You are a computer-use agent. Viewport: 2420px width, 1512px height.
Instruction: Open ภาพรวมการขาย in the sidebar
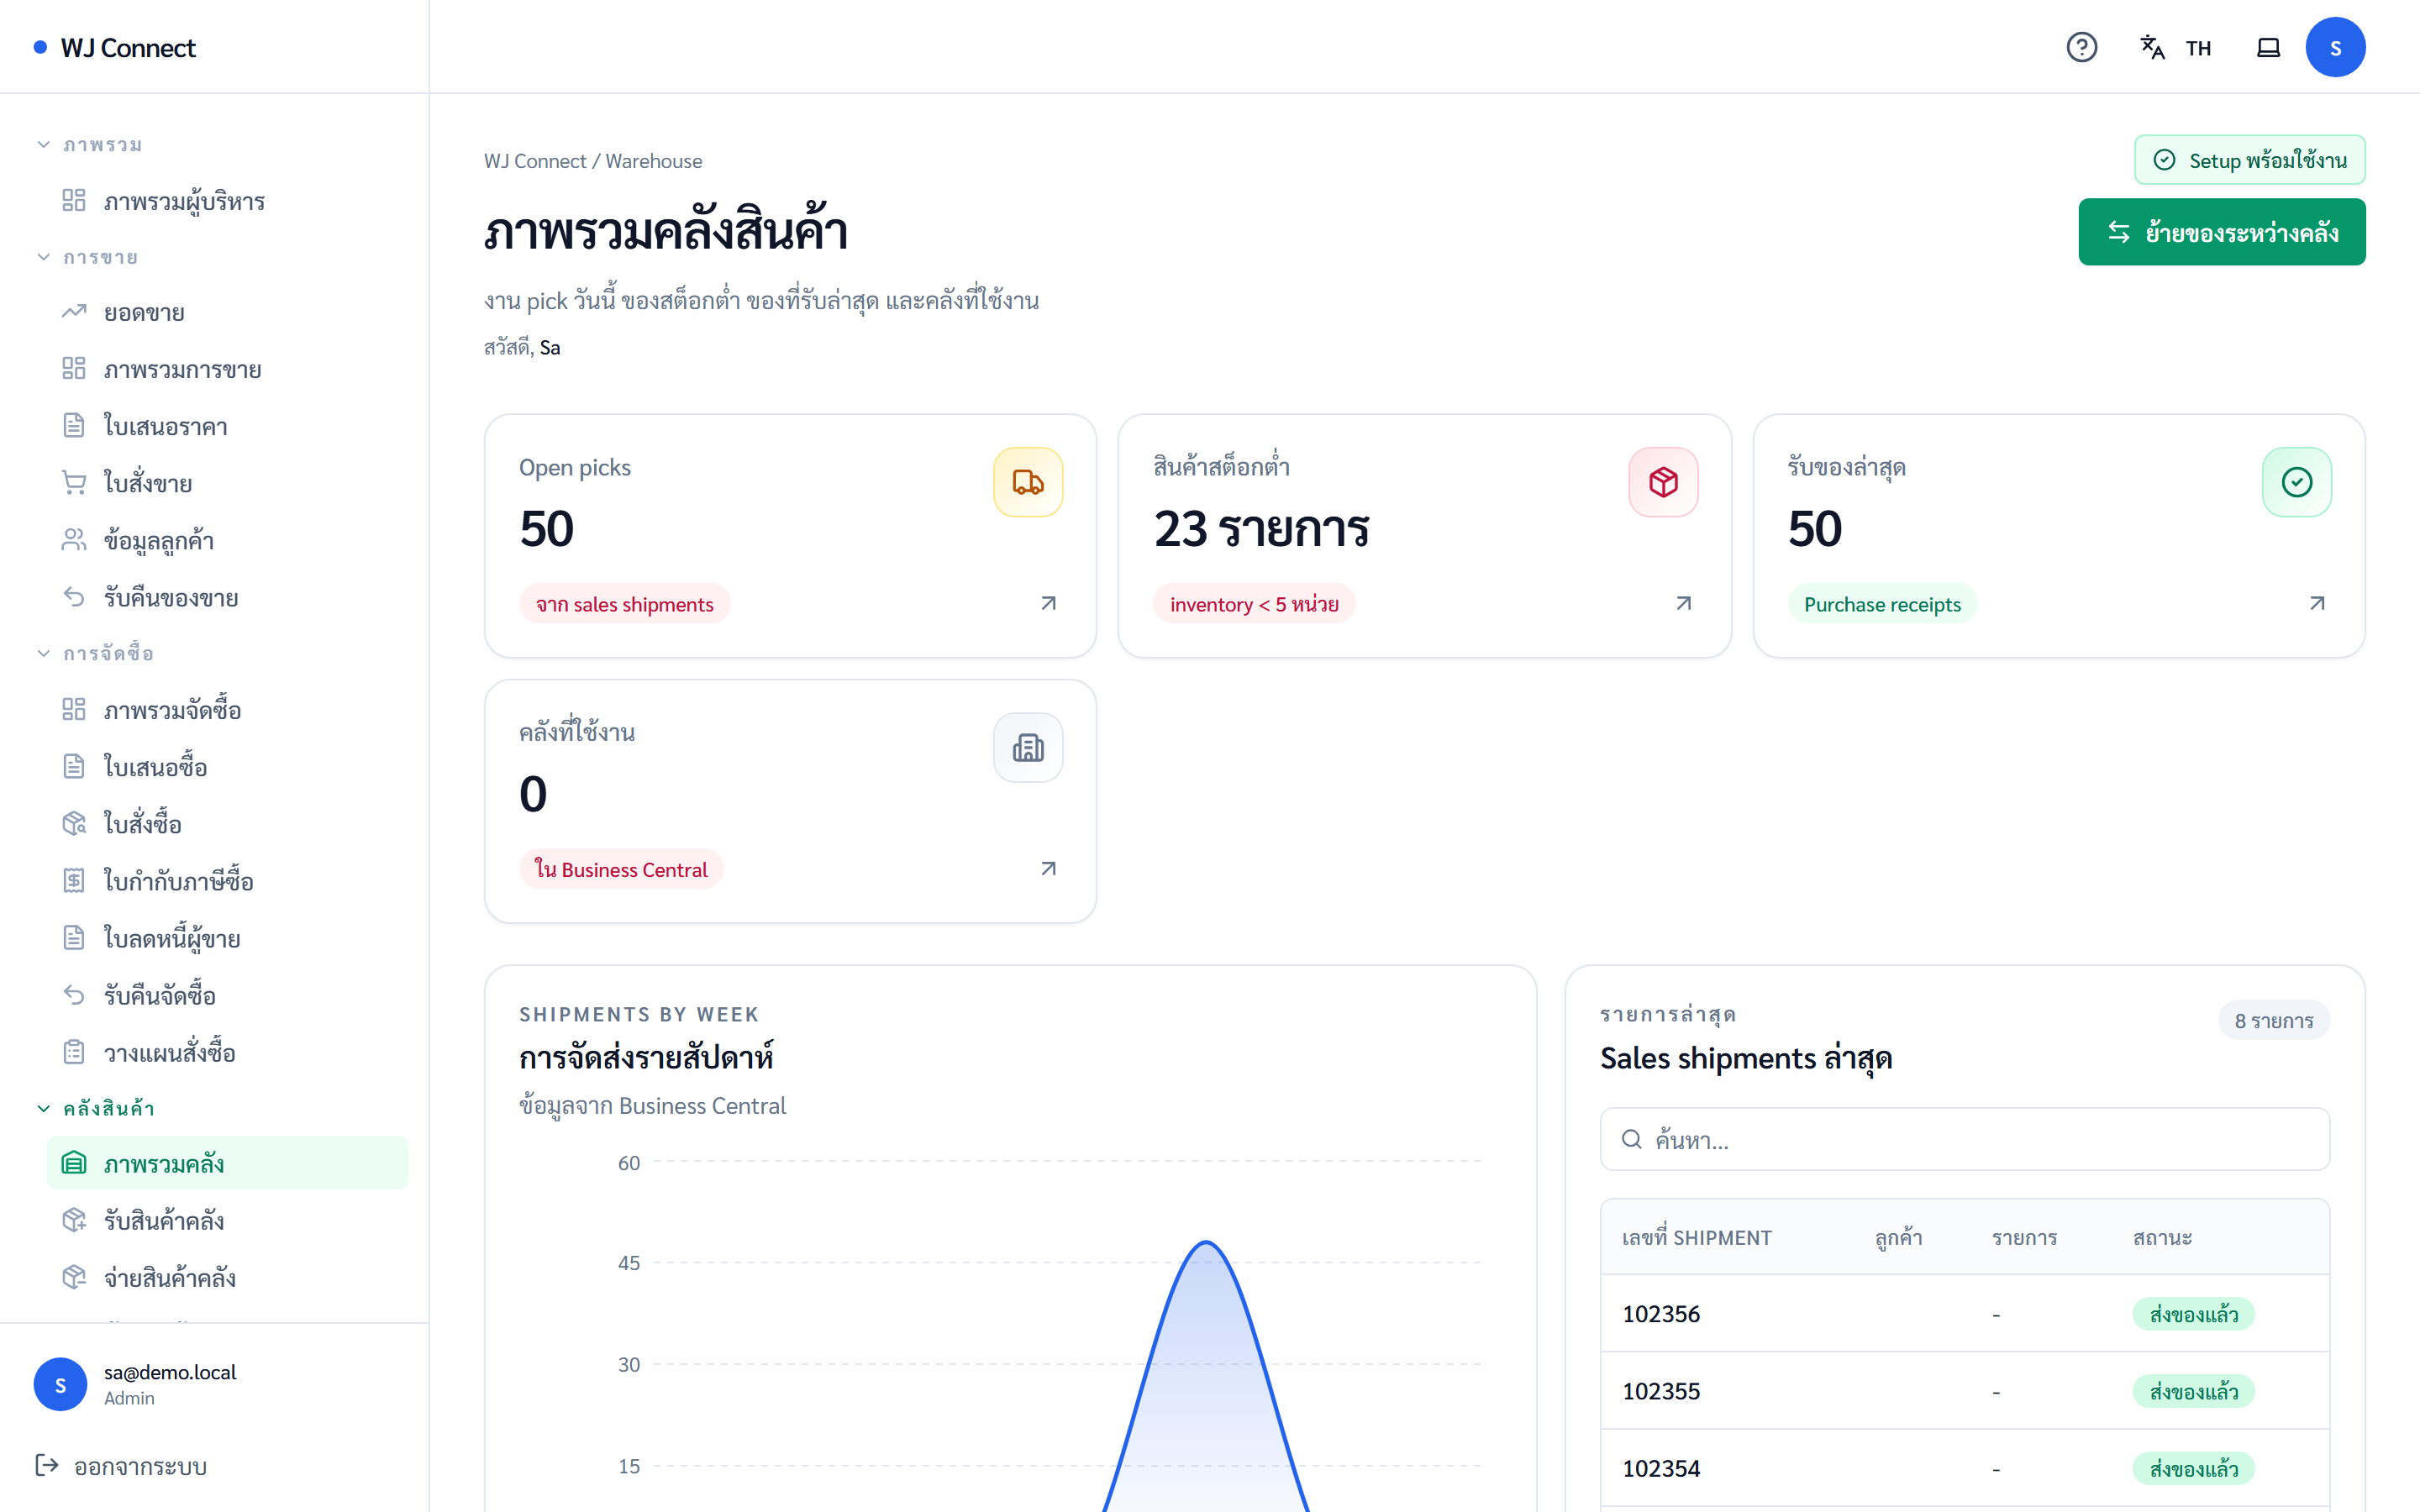(x=227, y=369)
